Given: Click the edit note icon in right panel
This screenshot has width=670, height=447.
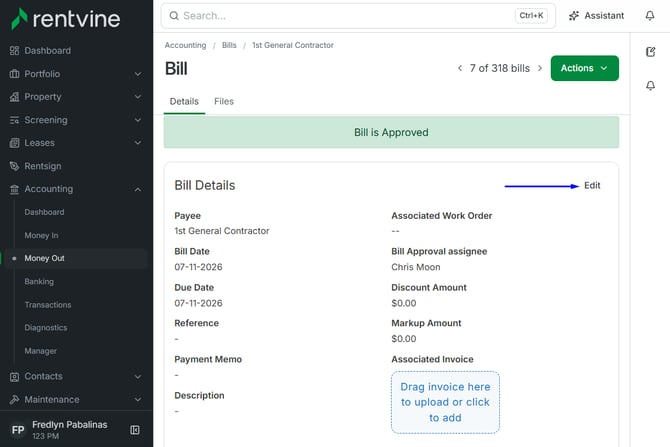Looking at the screenshot, I should point(651,52).
